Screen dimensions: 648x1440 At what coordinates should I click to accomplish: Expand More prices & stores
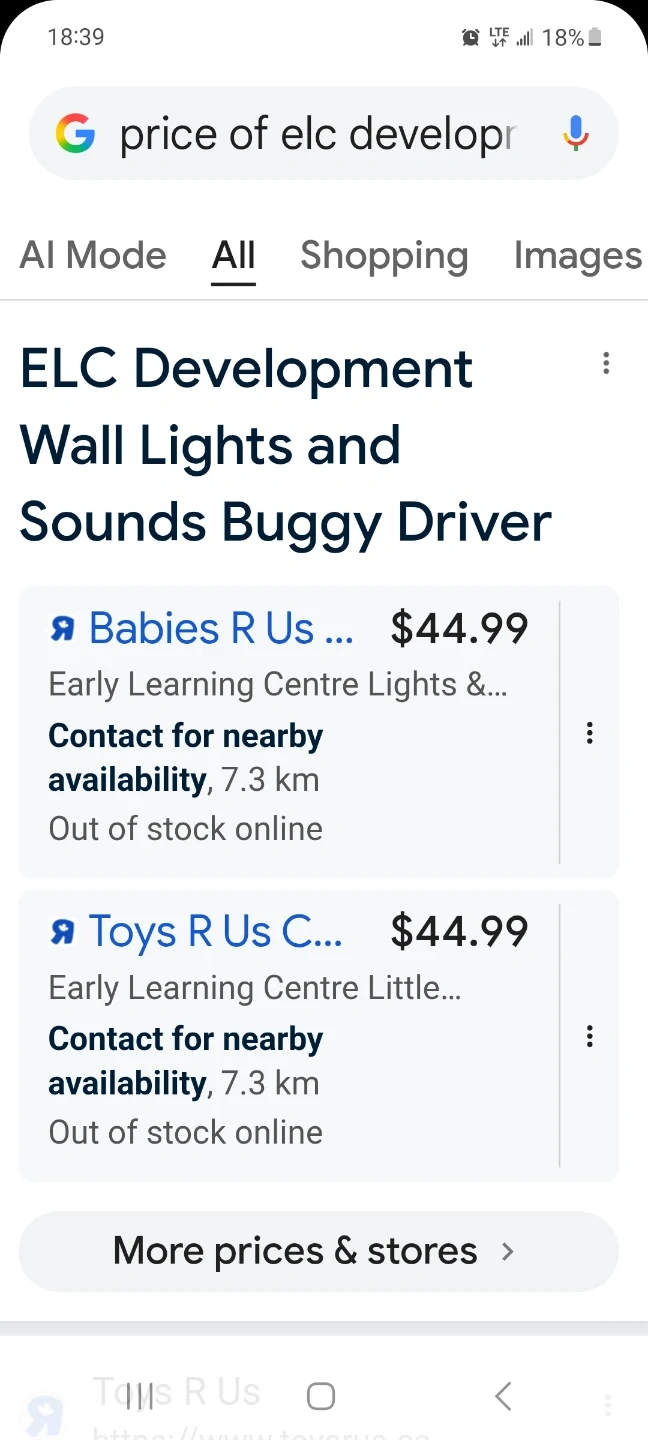(x=318, y=1251)
